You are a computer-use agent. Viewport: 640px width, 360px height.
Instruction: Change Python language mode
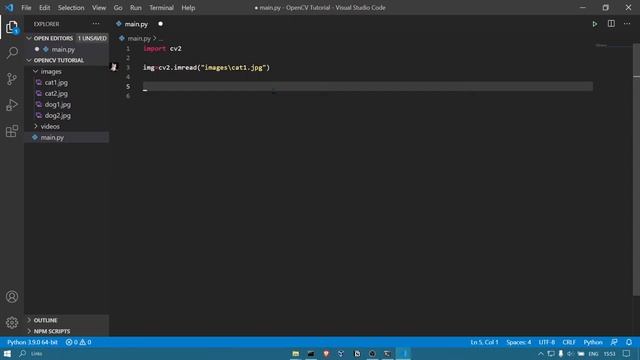(593, 342)
